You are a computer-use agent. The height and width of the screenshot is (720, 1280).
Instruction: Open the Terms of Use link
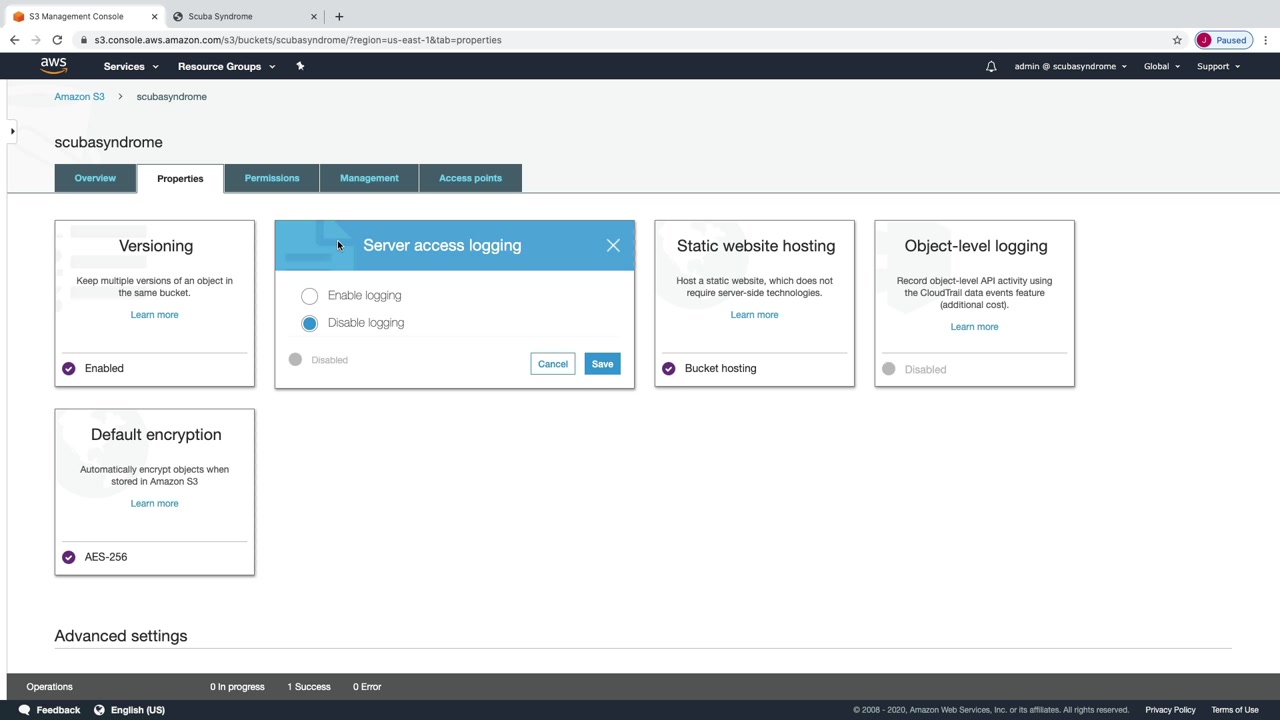(x=1235, y=710)
